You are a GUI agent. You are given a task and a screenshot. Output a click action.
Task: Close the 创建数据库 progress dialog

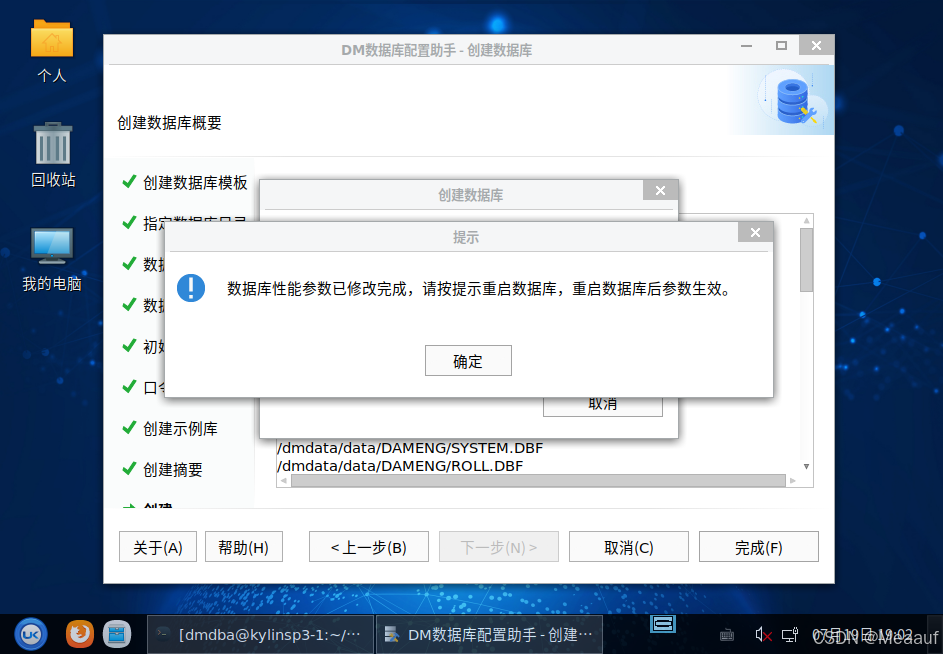click(x=660, y=190)
